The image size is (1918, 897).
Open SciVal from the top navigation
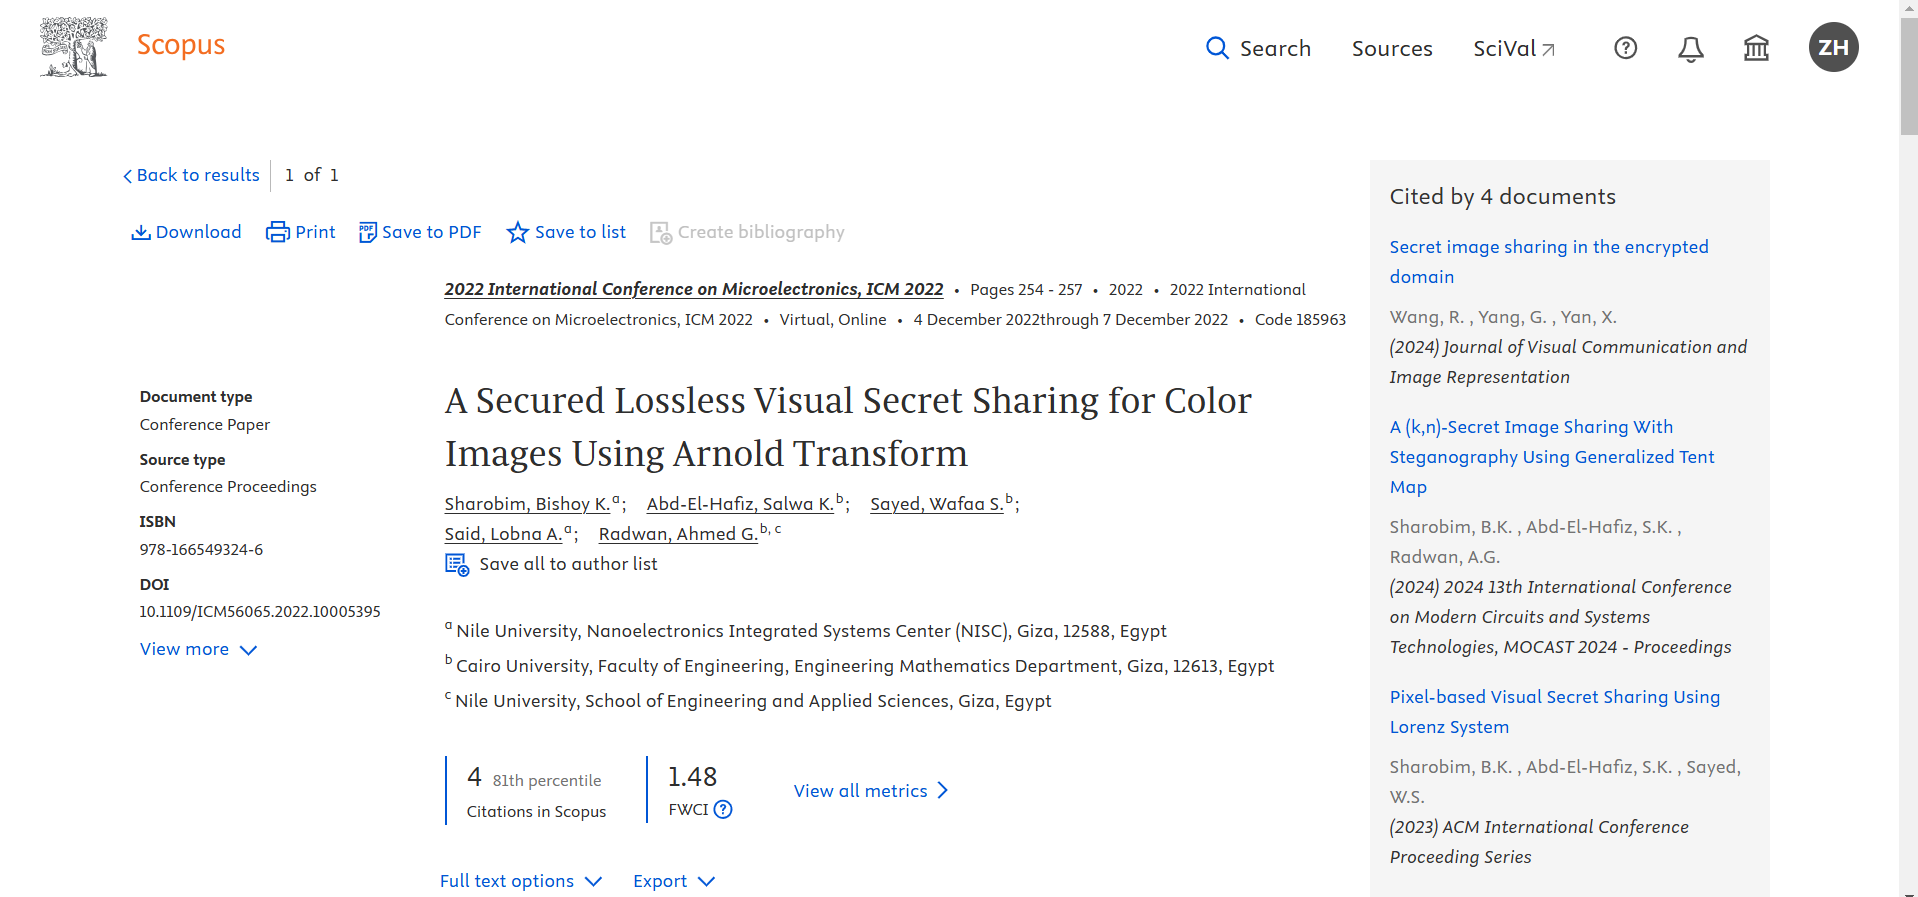pyautogui.click(x=1513, y=48)
